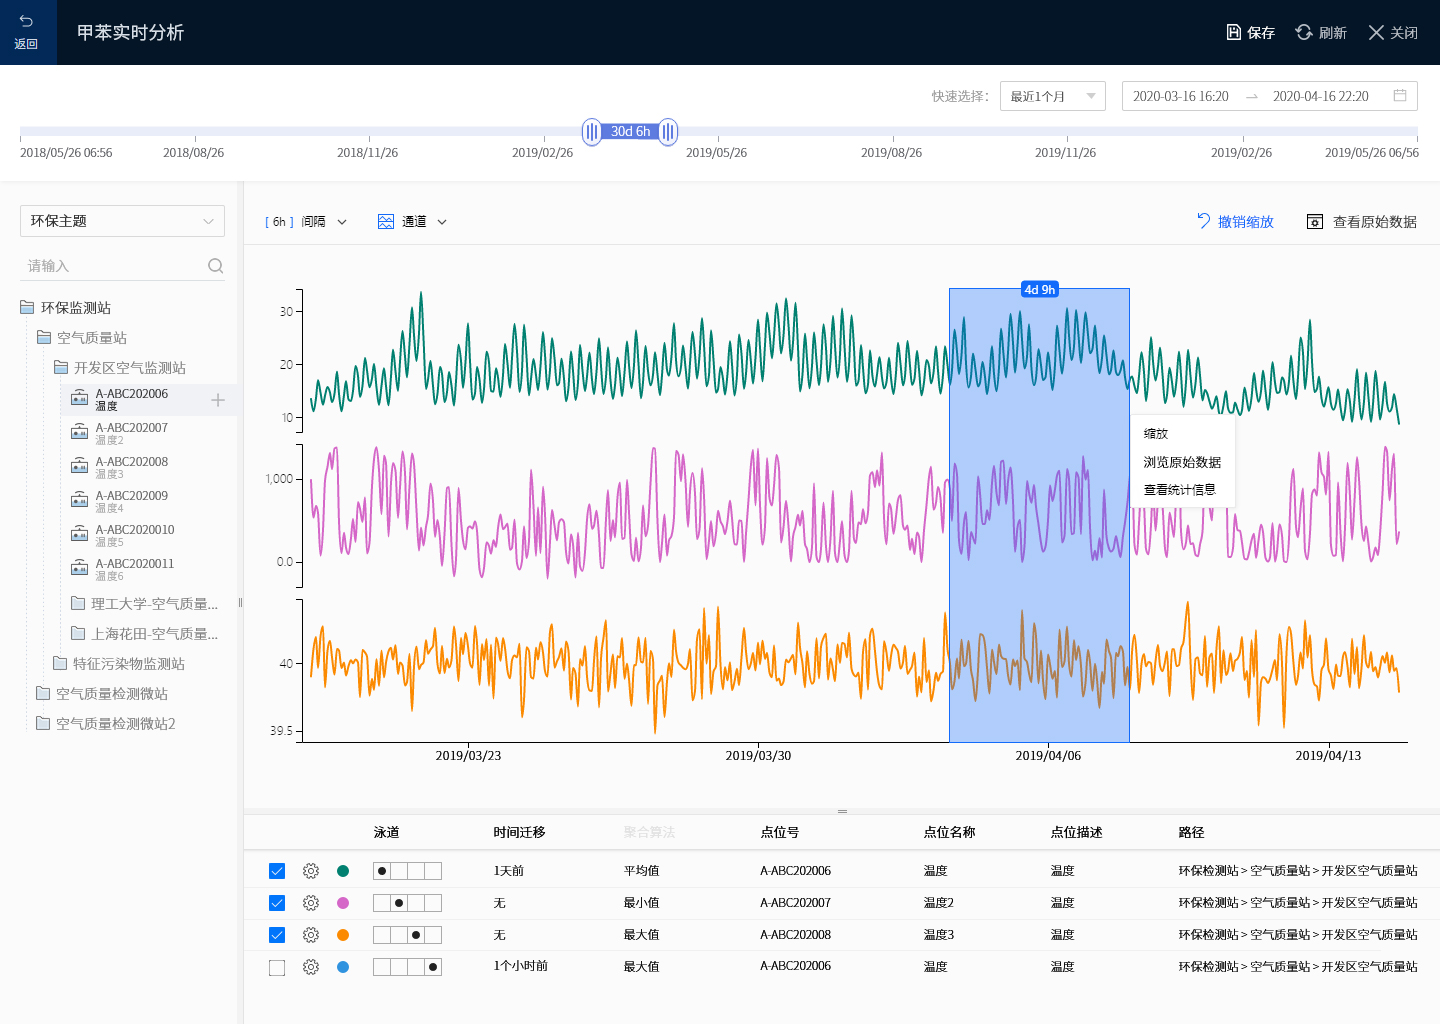Expand the 上海花田-空气质量 tree node
Screen dimensions: 1440x1024
(x=145, y=633)
